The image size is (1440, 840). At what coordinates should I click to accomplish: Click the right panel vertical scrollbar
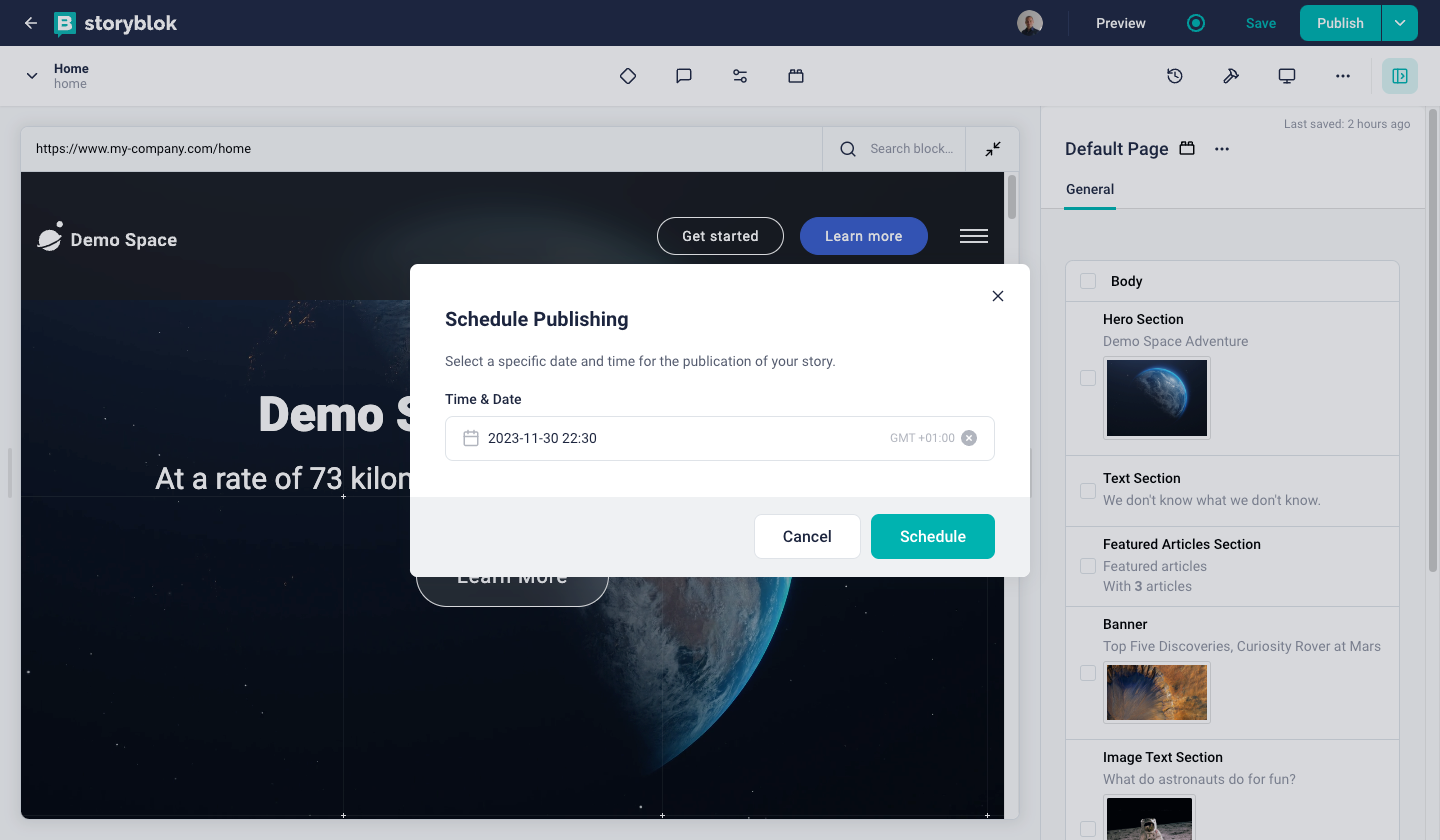point(1433,340)
